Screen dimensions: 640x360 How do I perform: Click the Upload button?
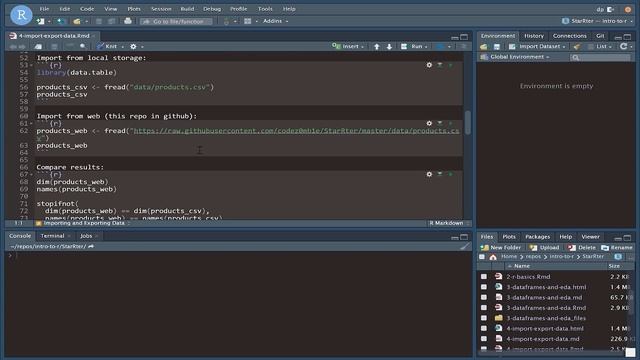pos(544,247)
